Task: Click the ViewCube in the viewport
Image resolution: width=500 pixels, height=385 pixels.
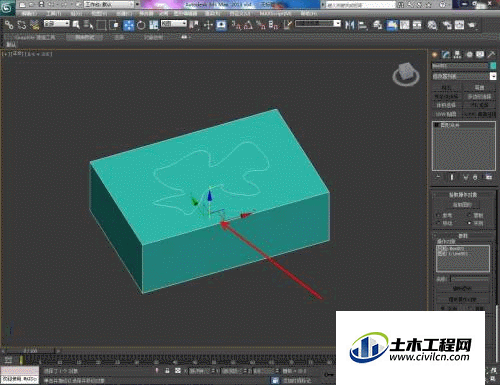Action: coord(406,74)
